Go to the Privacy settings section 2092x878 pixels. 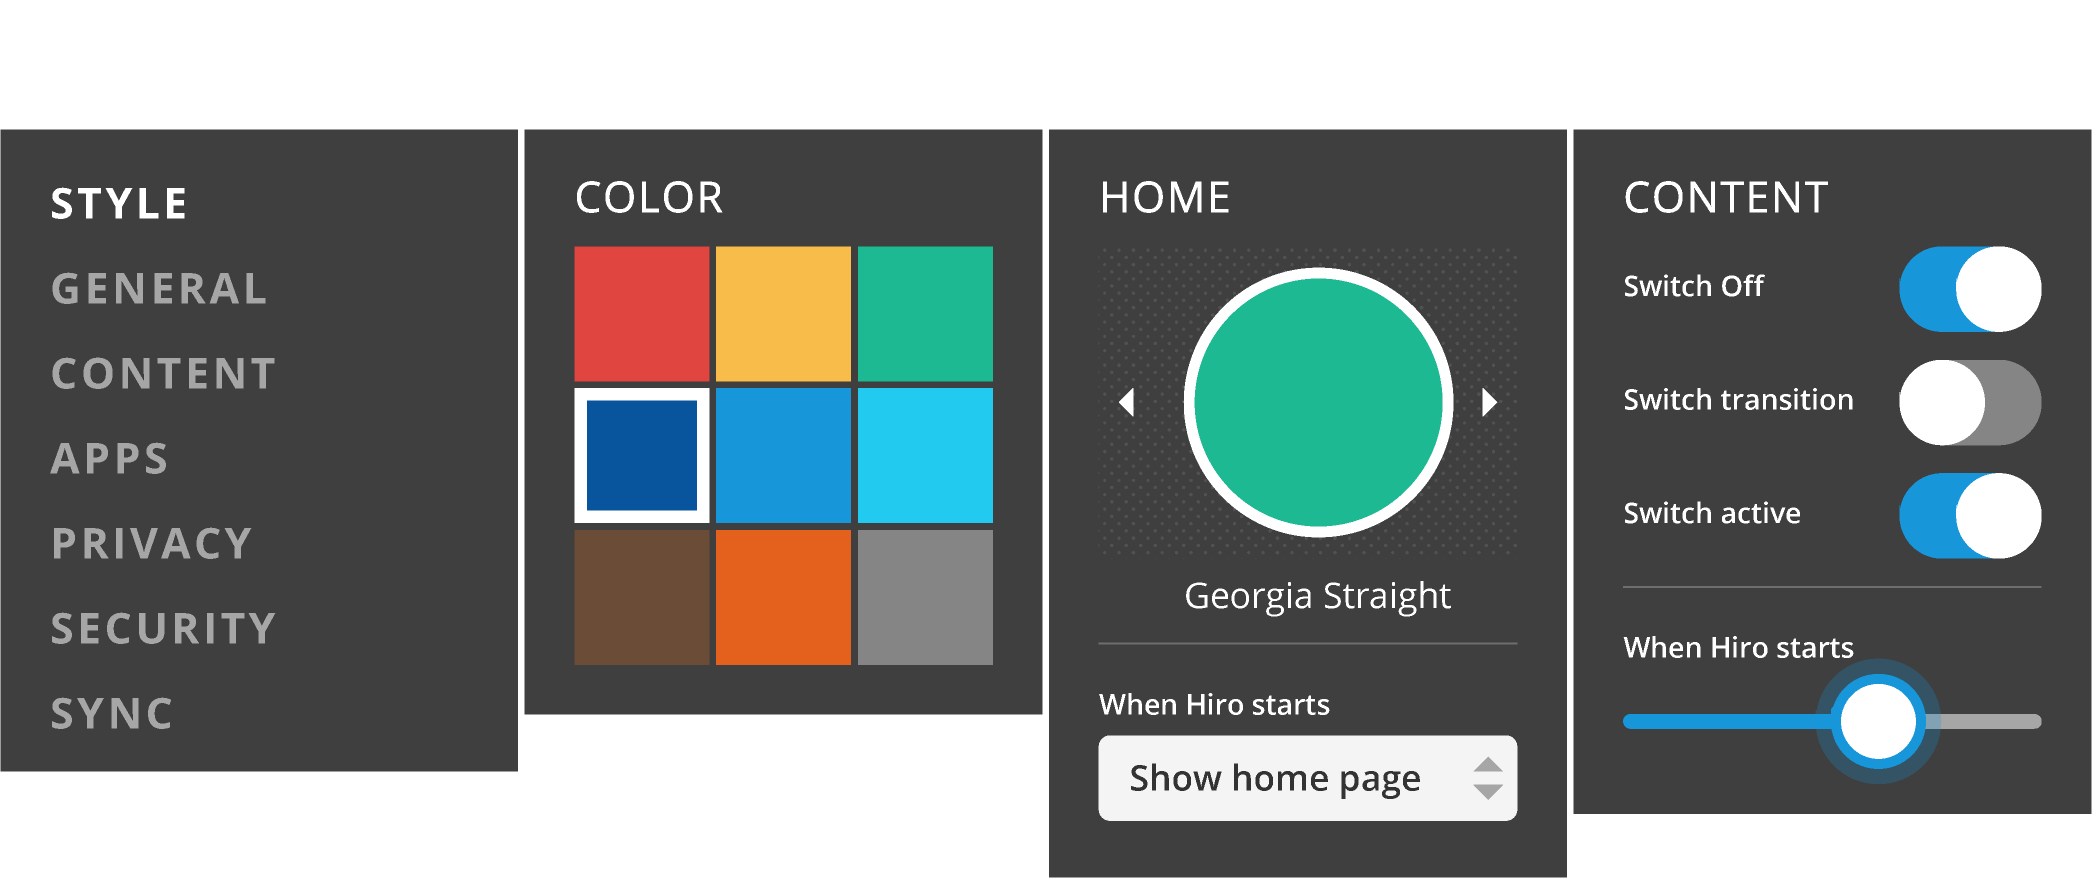click(151, 544)
